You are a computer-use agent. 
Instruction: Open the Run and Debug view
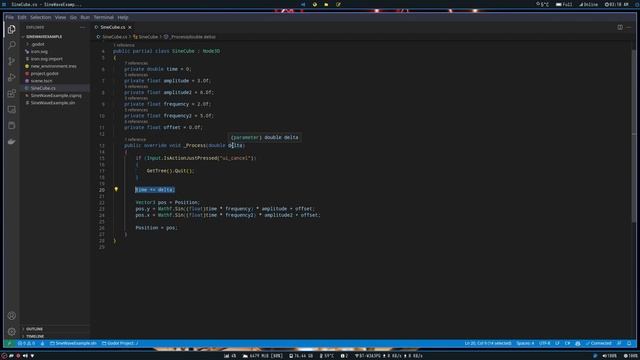click(x=11, y=77)
